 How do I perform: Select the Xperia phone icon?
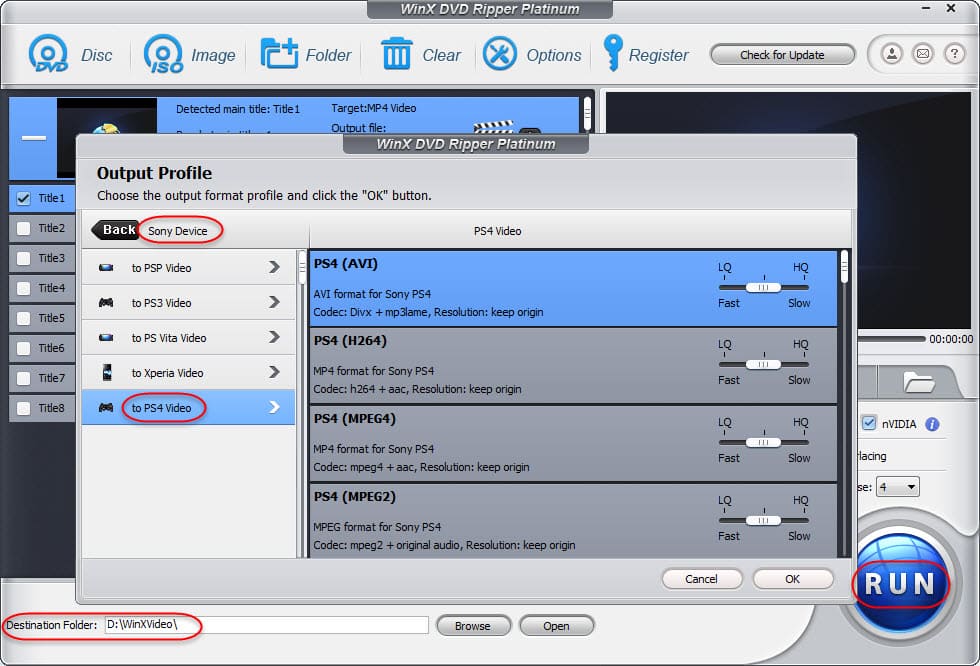(x=107, y=372)
